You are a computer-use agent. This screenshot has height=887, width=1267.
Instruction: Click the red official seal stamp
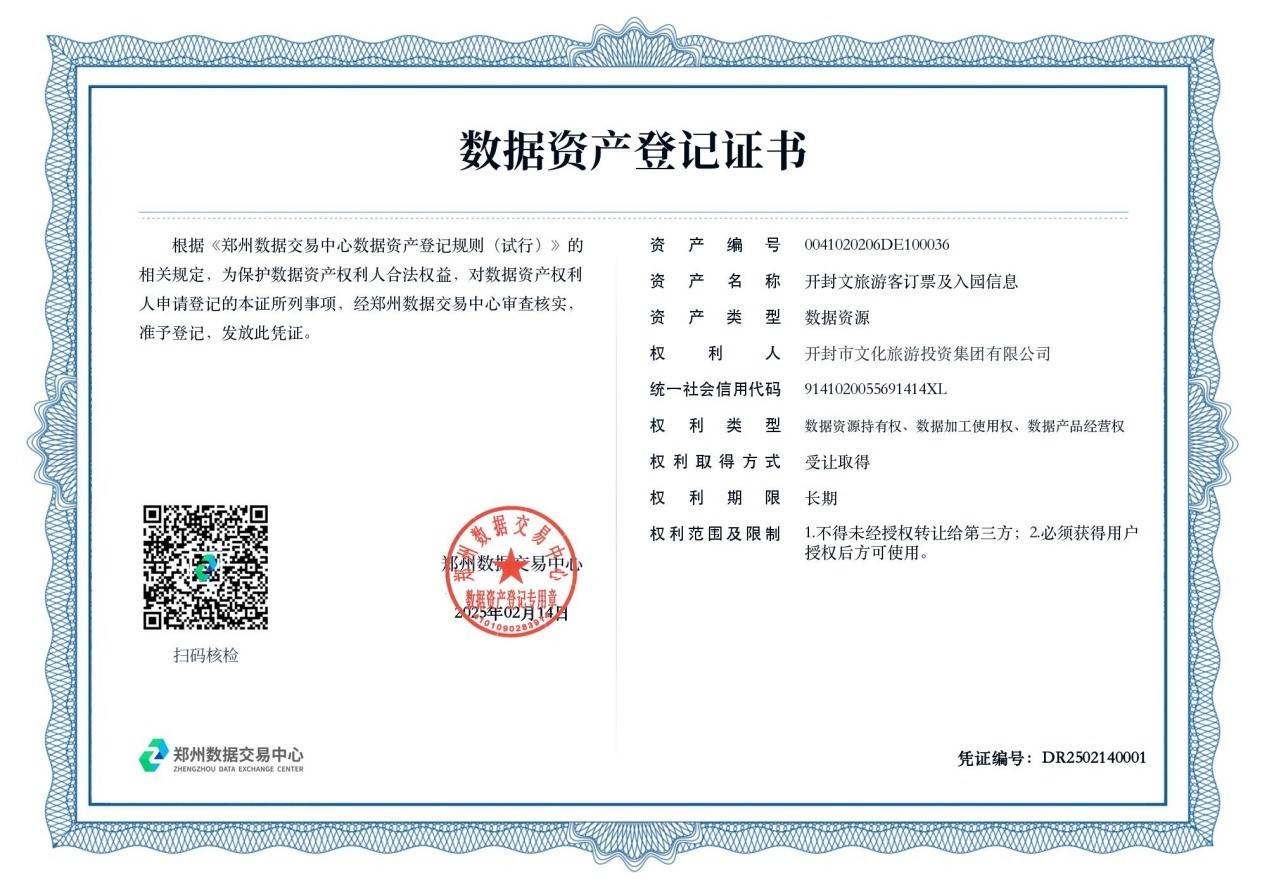[x=511, y=570]
